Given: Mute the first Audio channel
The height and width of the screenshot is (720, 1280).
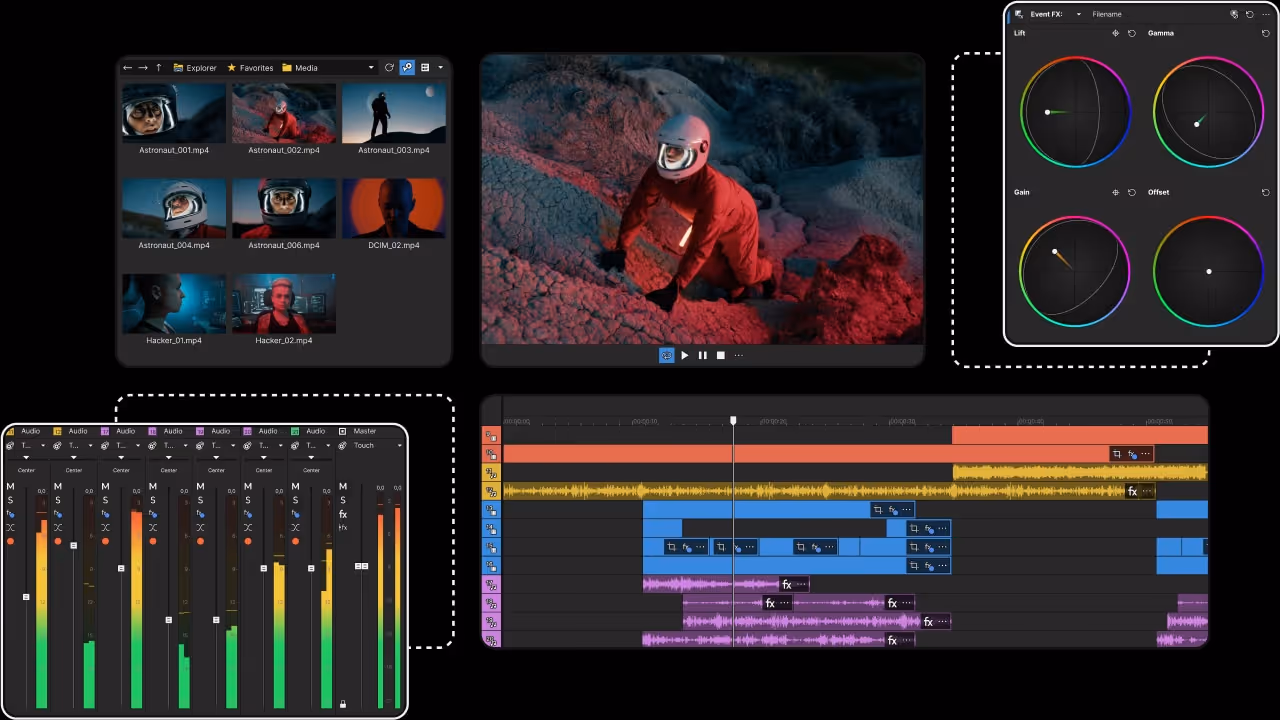Looking at the screenshot, I should (10, 486).
